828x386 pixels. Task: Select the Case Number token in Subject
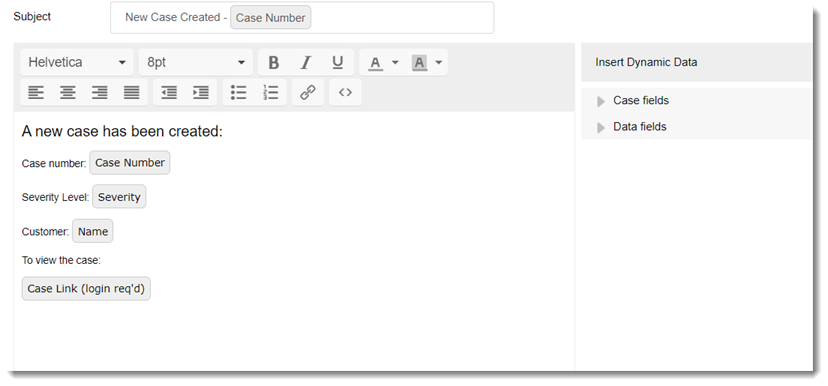click(270, 17)
